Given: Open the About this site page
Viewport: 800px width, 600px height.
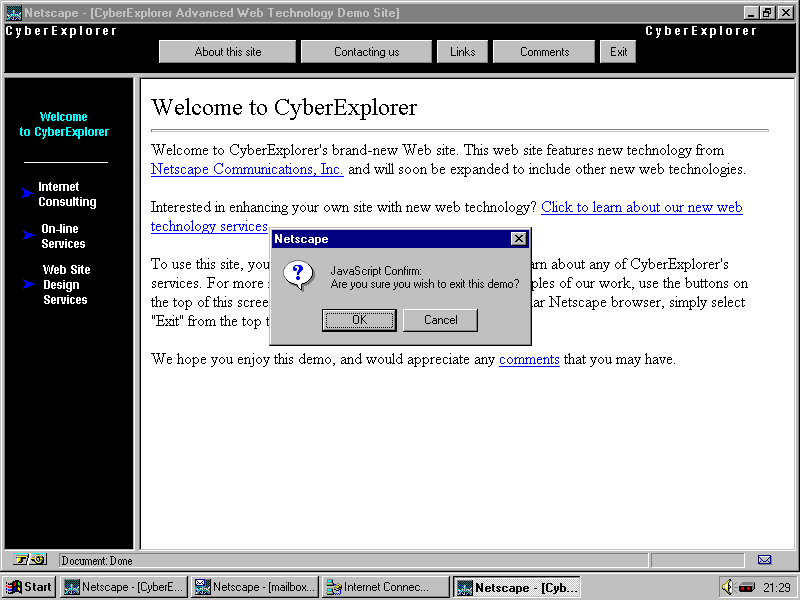Looking at the screenshot, I should click(x=228, y=52).
